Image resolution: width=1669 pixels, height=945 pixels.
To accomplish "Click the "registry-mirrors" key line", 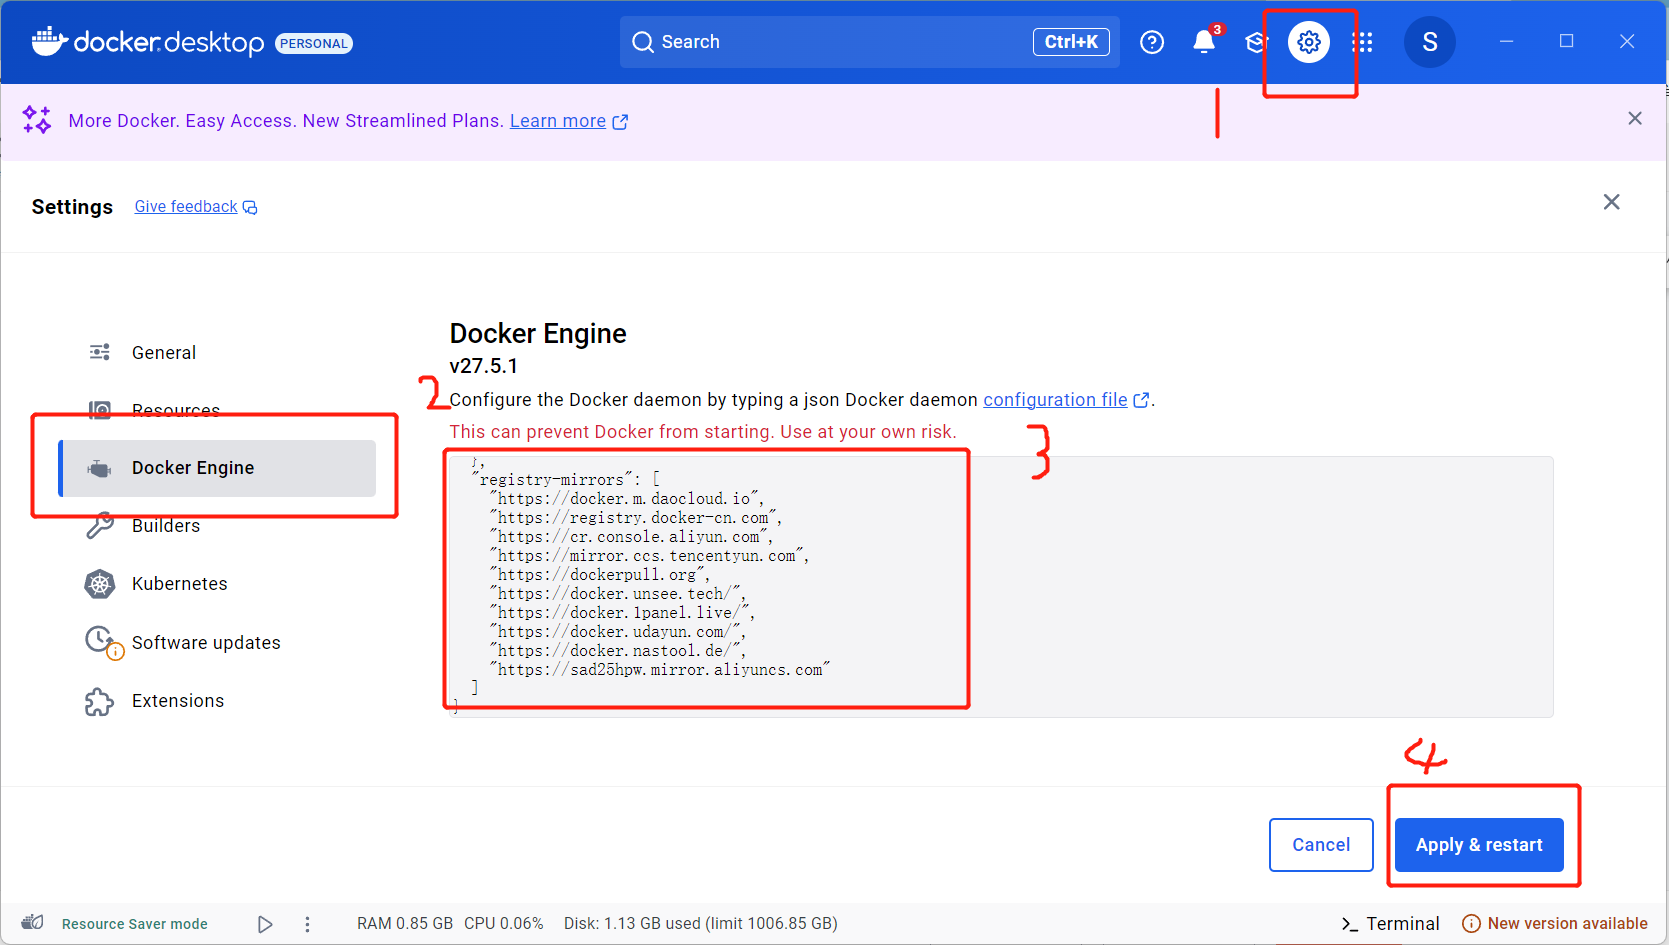I will (x=565, y=480).
